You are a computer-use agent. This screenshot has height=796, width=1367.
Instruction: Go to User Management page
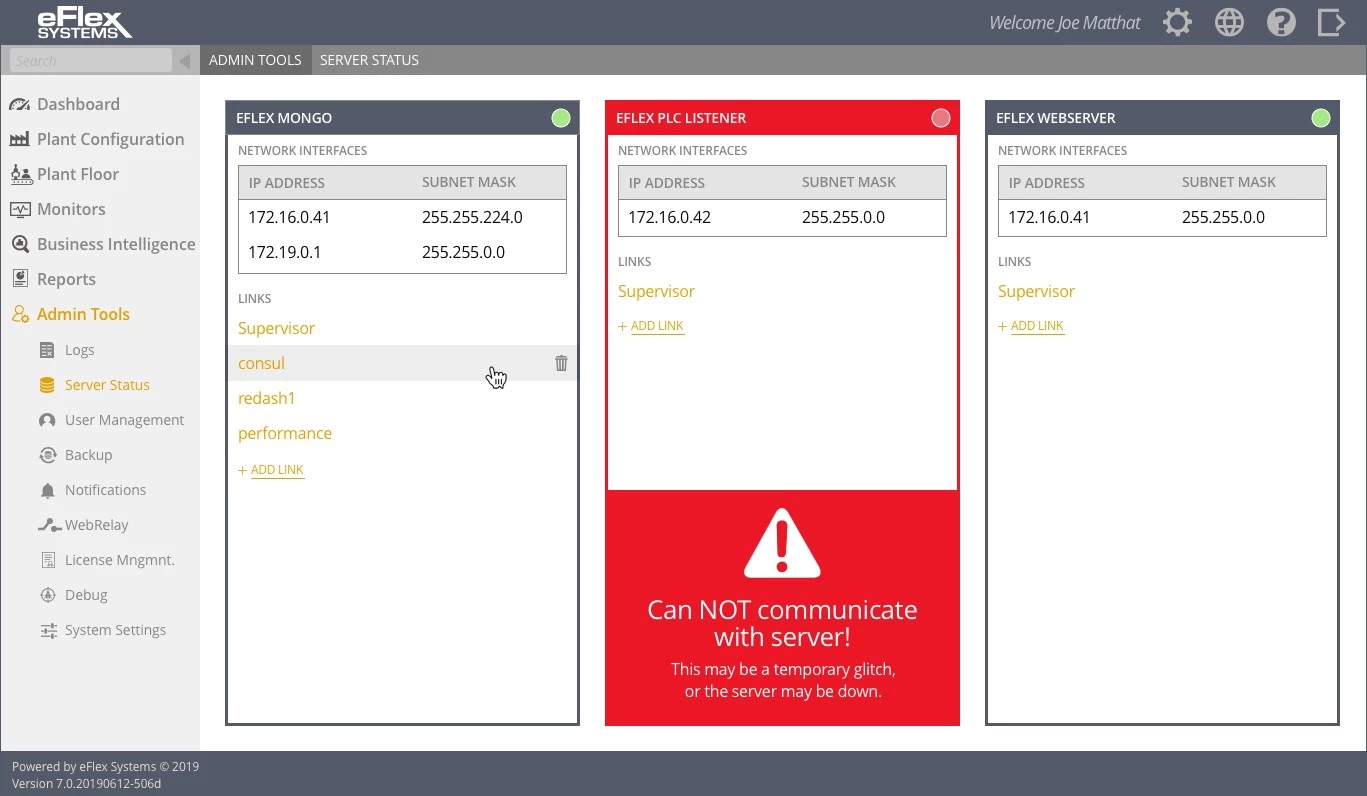(124, 420)
